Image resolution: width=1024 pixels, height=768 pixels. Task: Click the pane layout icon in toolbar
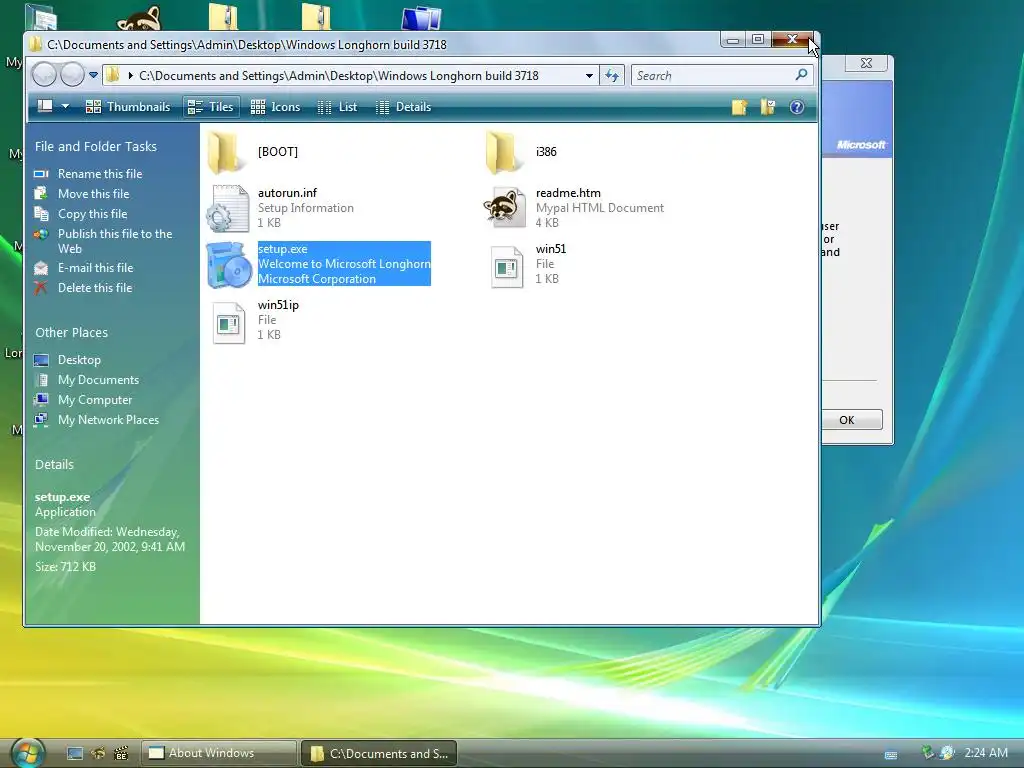click(x=45, y=106)
